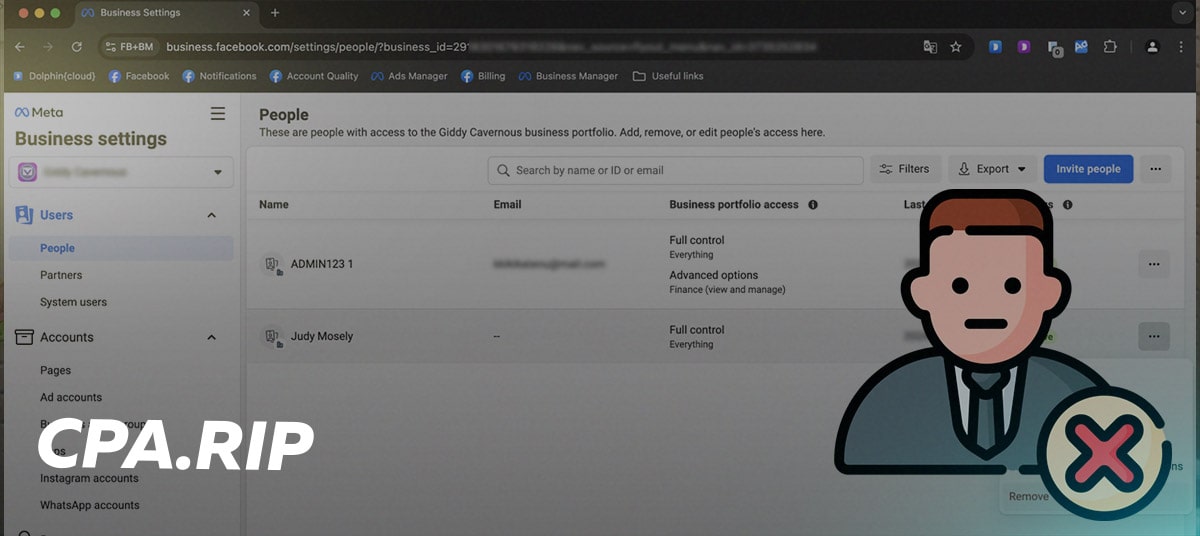Click the hamburger menu icon beside Meta
Screen dimensions: 1200x536
[x=218, y=114]
